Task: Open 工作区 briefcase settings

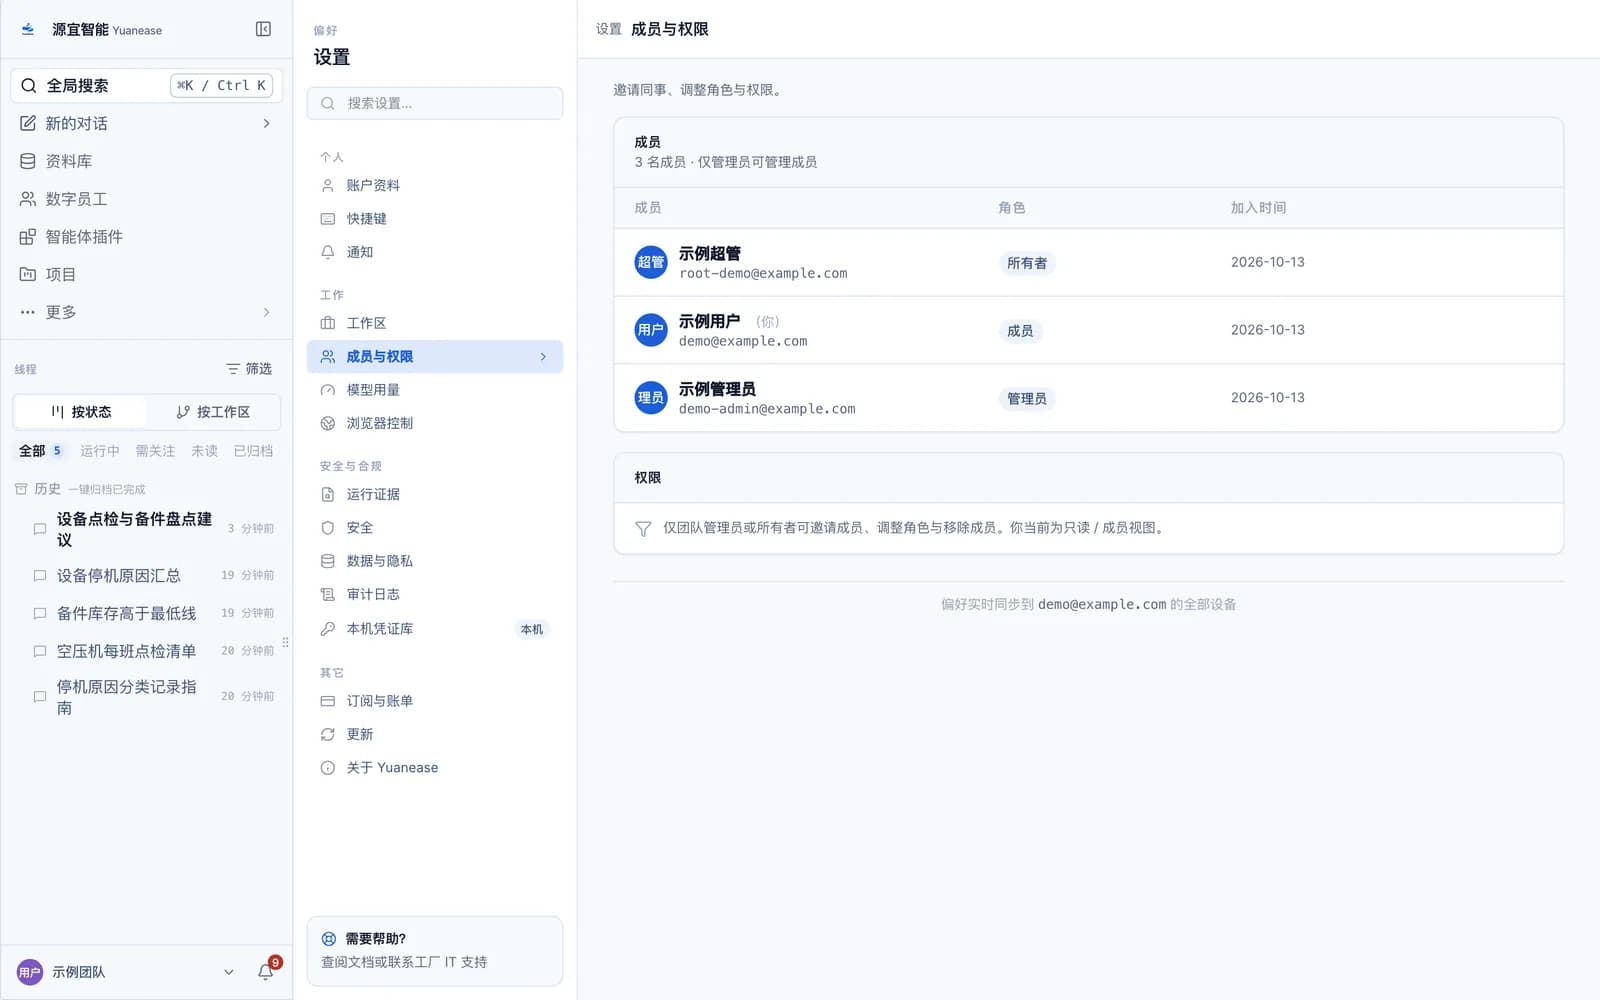Action: tap(435, 323)
